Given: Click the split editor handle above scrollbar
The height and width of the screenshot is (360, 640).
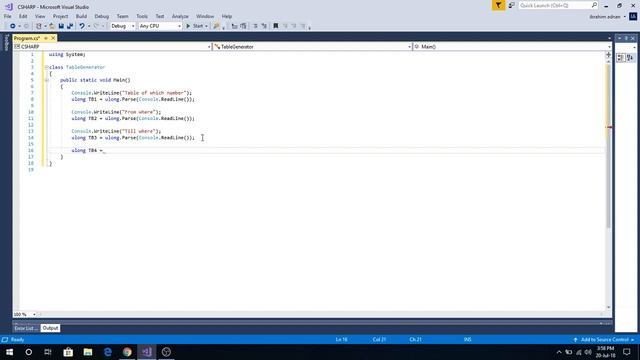Looking at the screenshot, I should coord(608,55).
